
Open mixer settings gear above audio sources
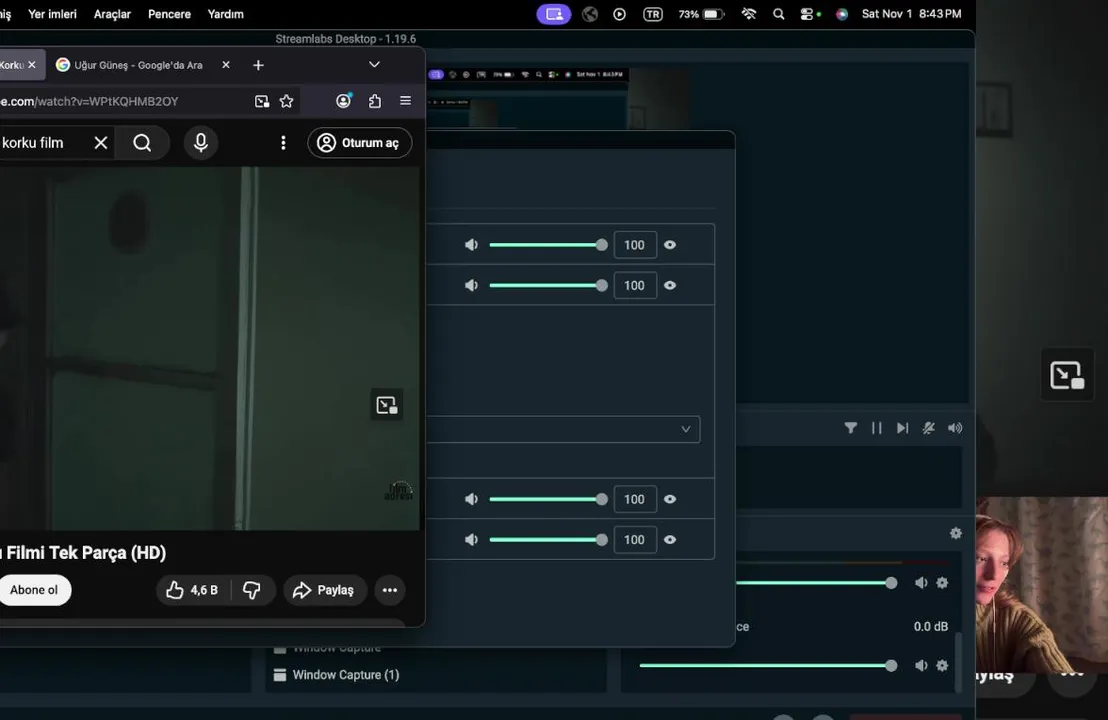coord(955,533)
